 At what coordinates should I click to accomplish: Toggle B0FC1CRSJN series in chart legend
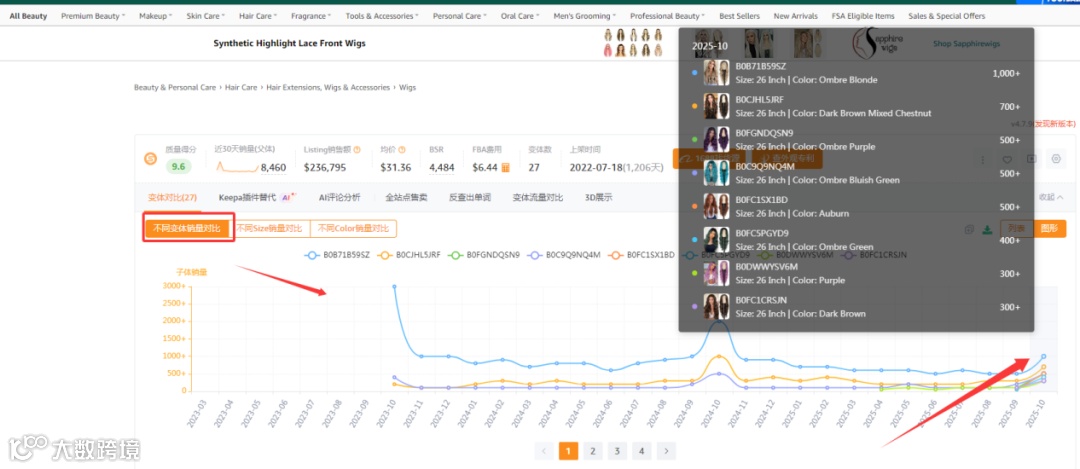[873, 255]
